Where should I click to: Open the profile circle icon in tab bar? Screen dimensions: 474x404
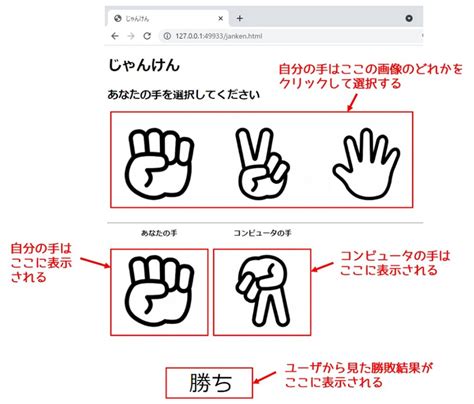pyautogui.click(x=409, y=18)
